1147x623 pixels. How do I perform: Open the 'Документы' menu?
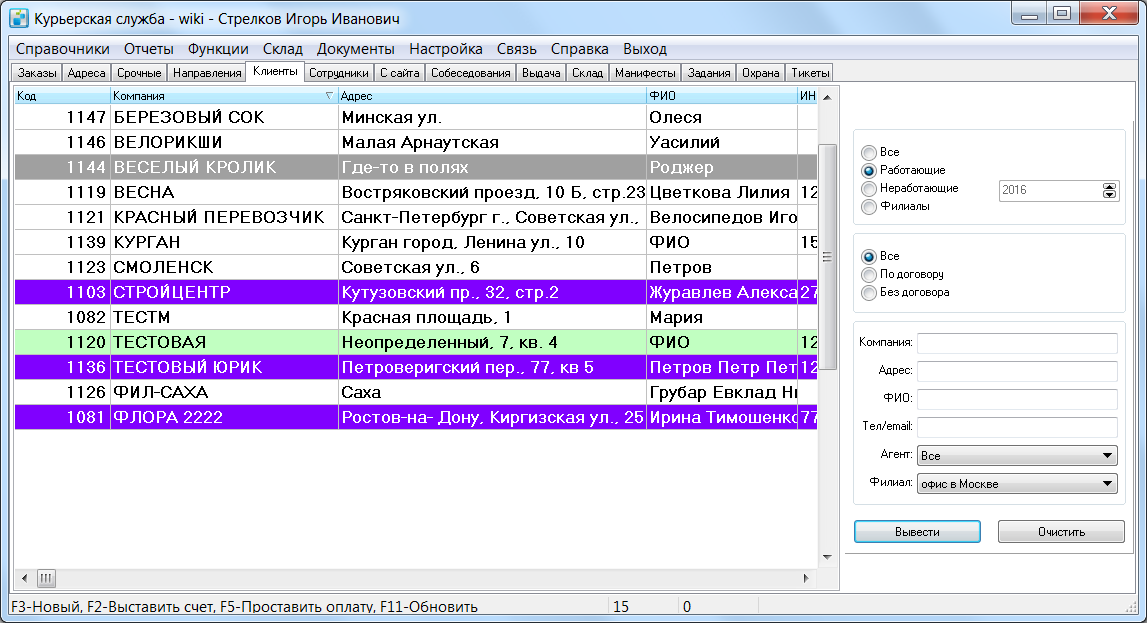(356, 49)
